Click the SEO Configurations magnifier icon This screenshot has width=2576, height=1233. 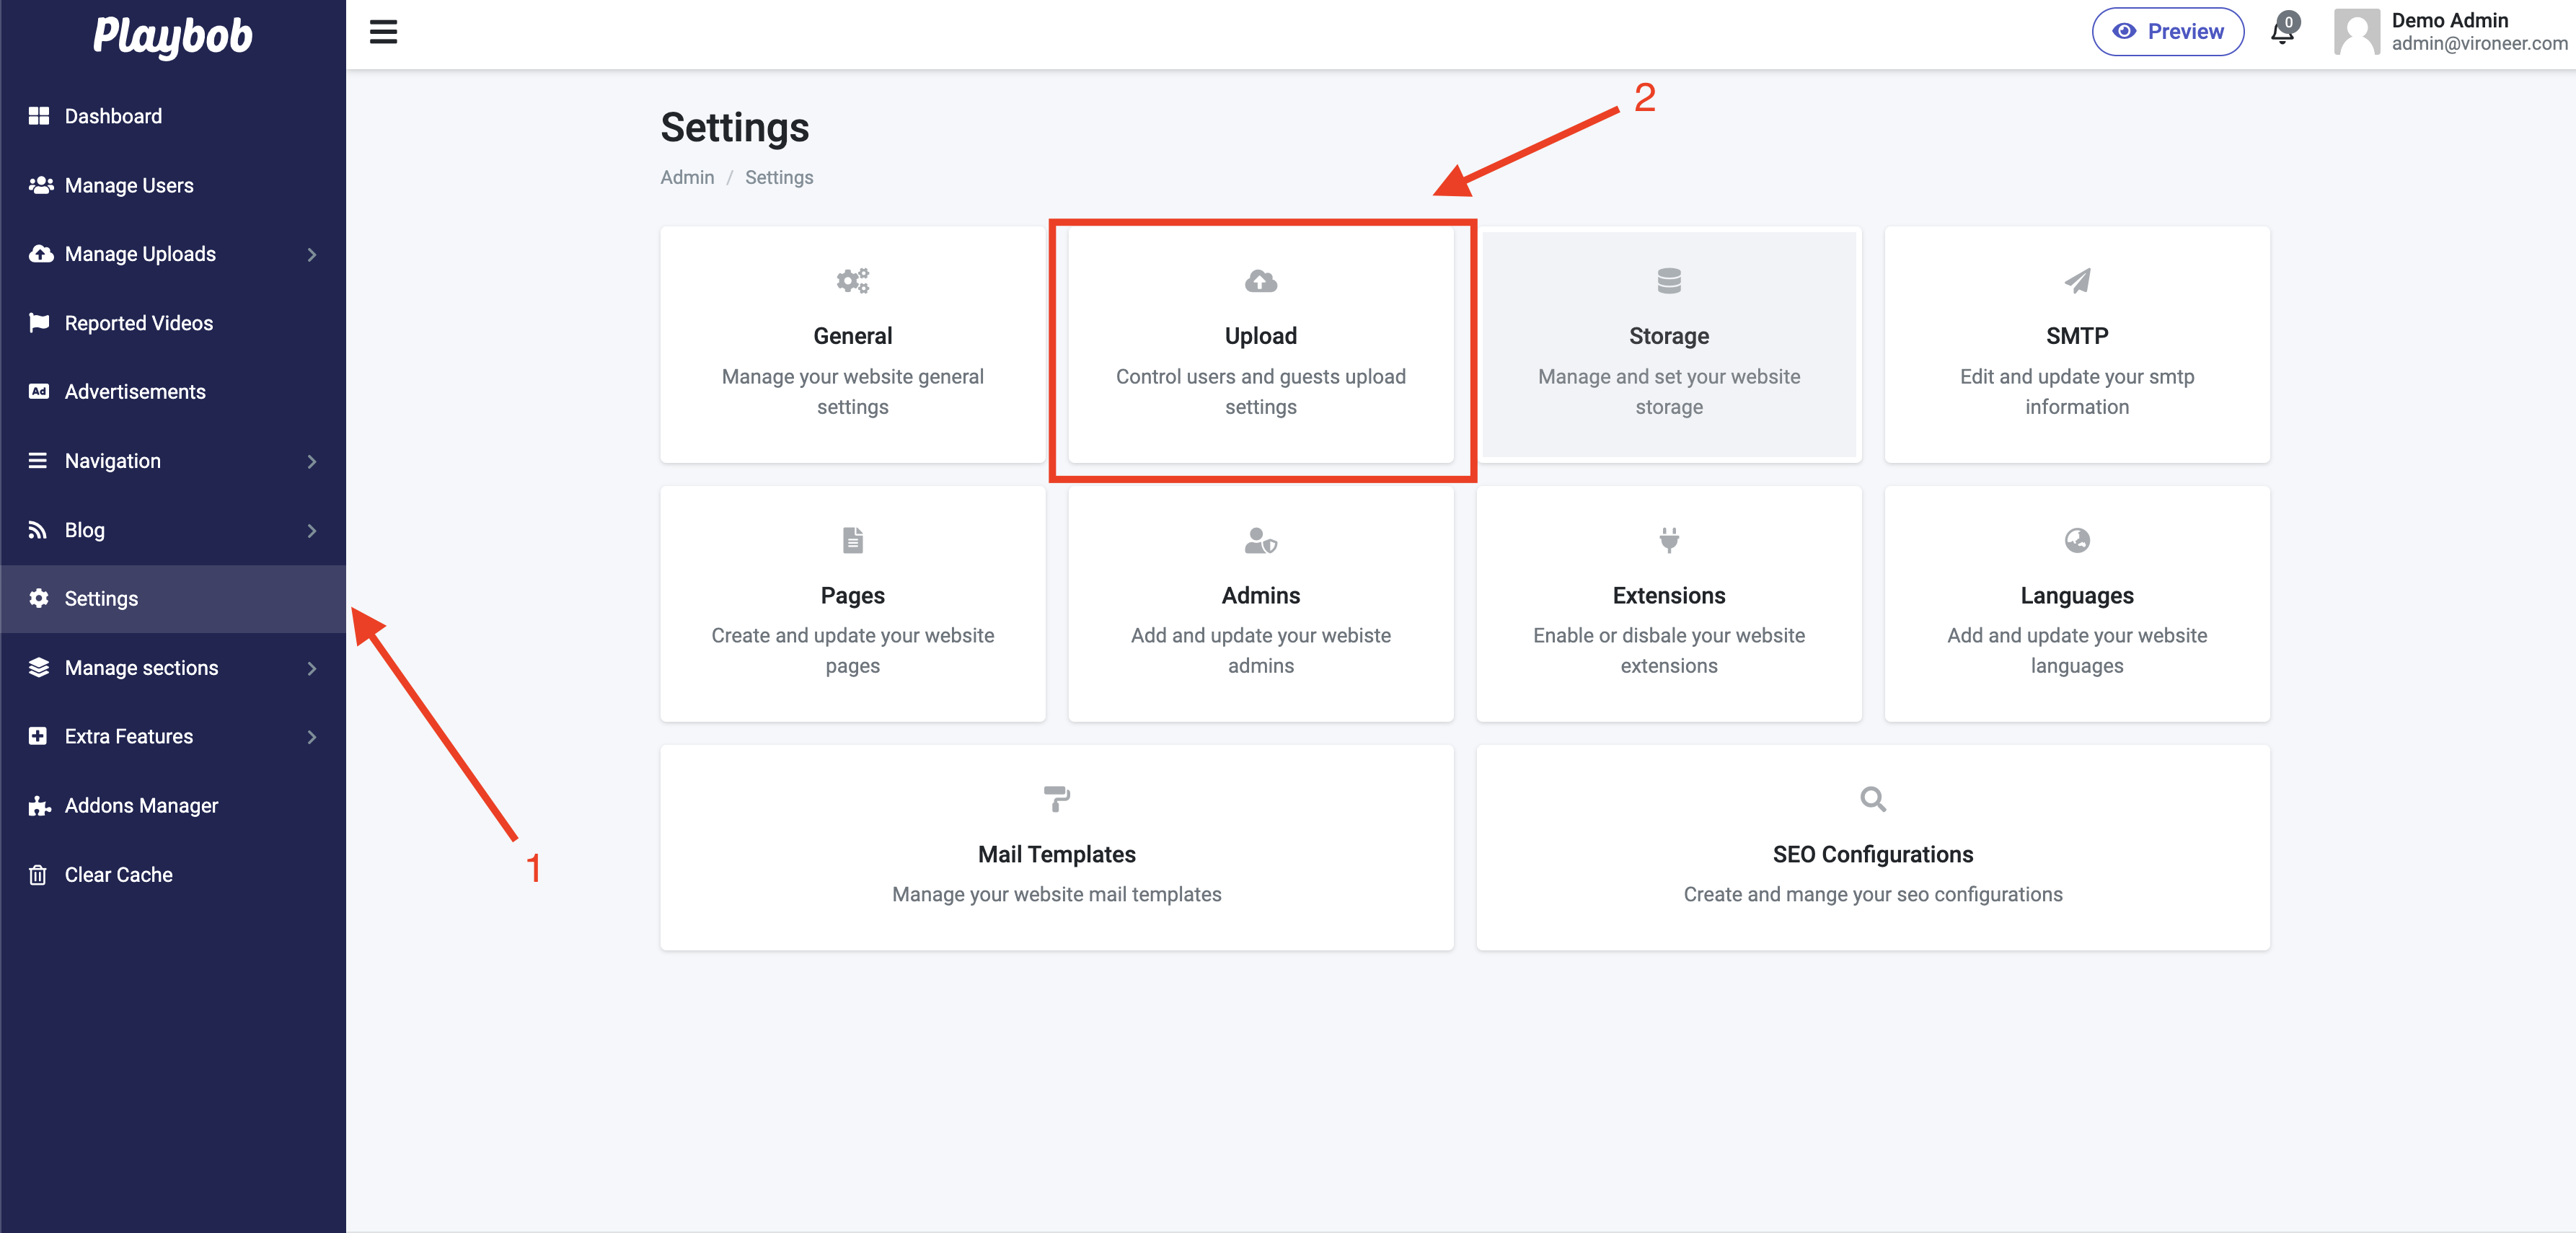pos(1873,799)
